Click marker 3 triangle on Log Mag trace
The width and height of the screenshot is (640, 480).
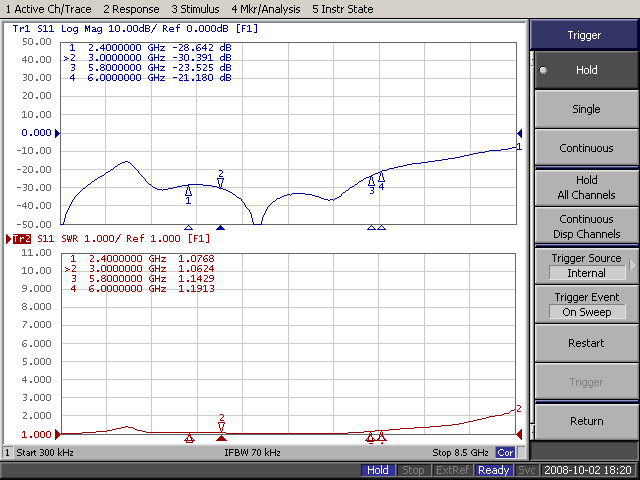pyautogui.click(x=372, y=181)
